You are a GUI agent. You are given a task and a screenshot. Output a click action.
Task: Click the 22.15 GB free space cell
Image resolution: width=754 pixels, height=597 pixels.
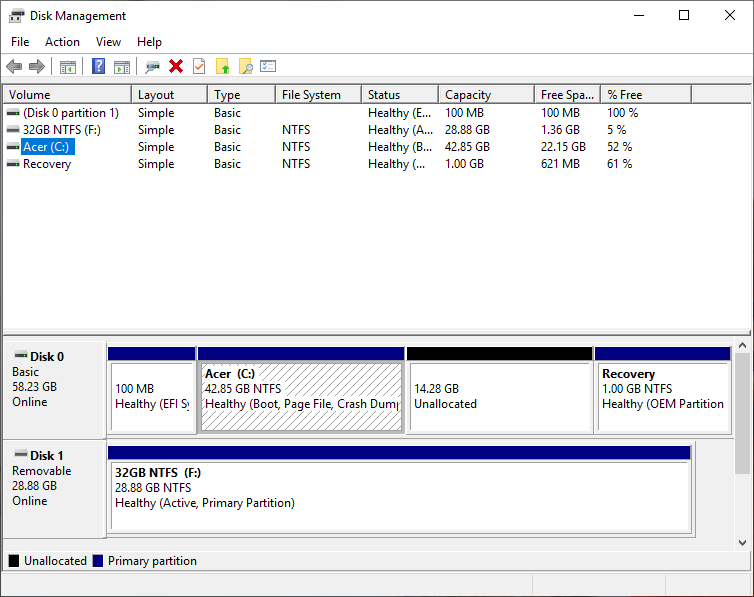point(563,147)
